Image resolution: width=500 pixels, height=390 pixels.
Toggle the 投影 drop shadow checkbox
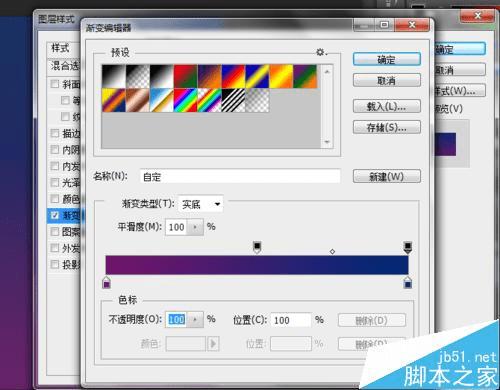(55, 264)
